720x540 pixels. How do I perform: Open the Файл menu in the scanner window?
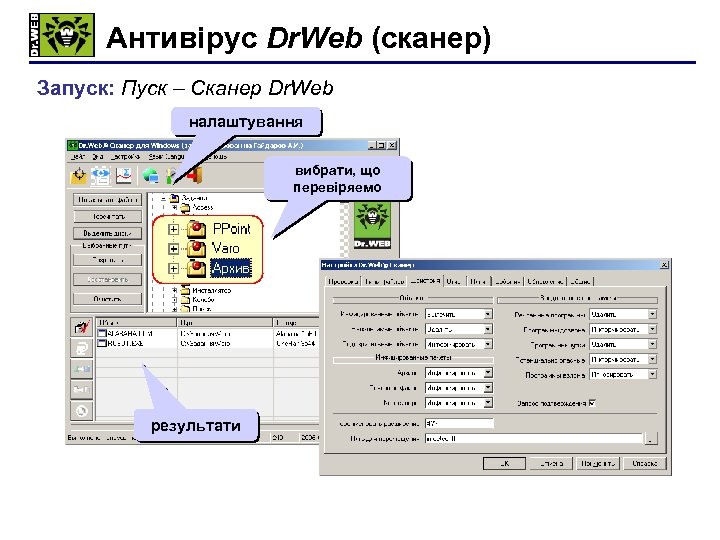click(x=77, y=157)
